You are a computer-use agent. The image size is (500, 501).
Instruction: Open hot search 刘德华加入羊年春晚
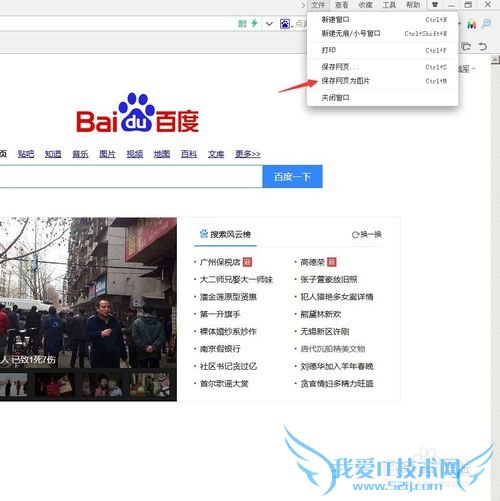[x=337, y=366]
